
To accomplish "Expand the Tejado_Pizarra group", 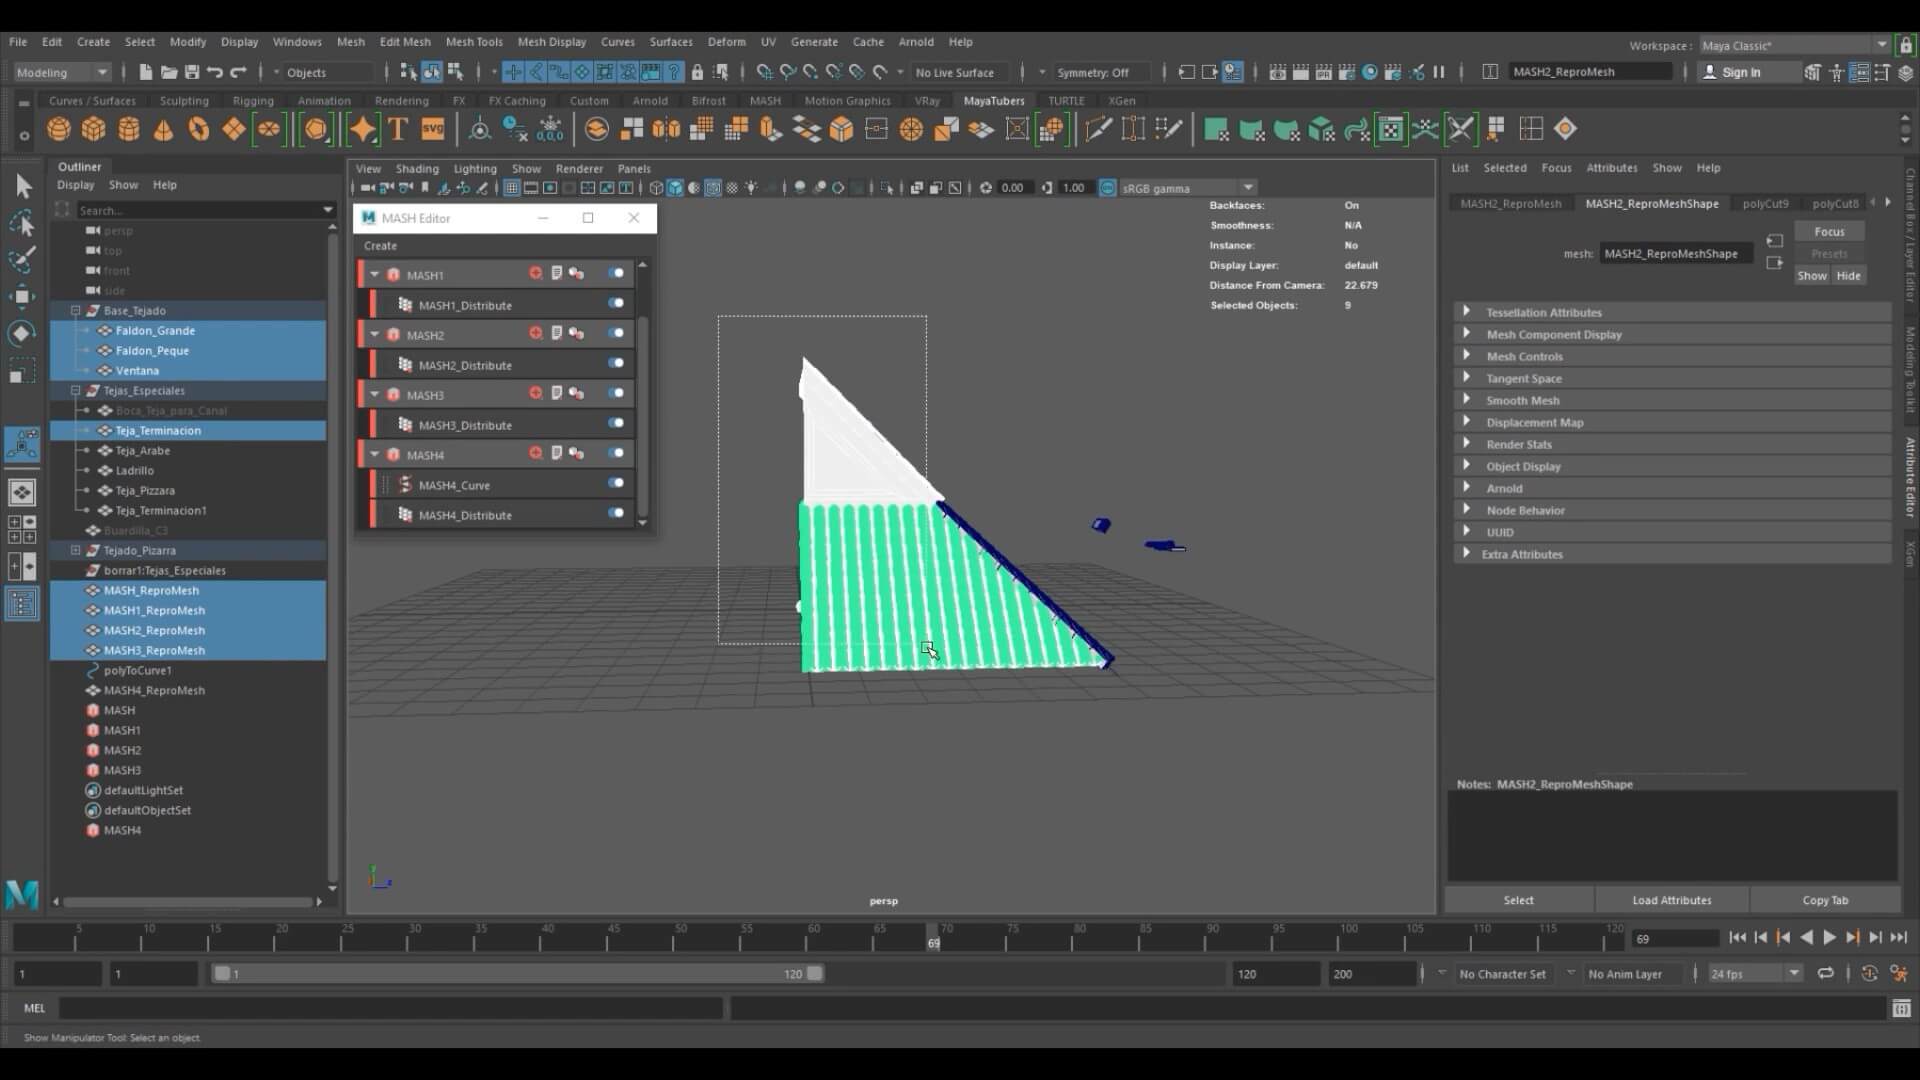I will pyautogui.click(x=76, y=550).
